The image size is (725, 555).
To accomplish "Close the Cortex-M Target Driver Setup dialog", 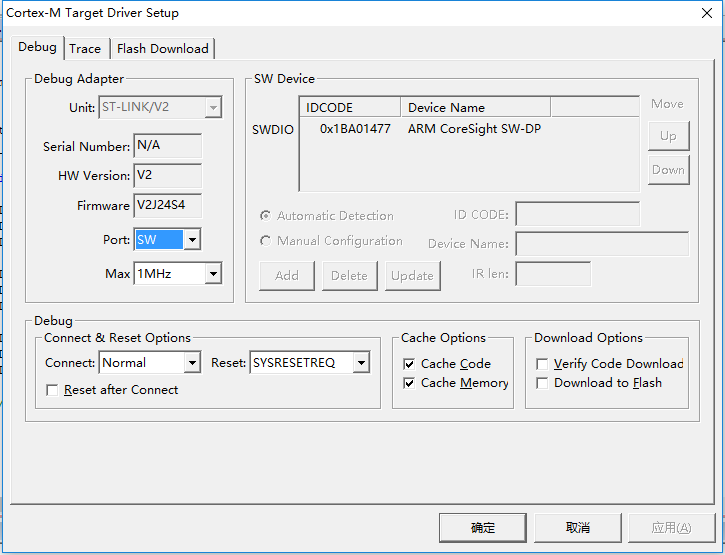I will [707, 13].
